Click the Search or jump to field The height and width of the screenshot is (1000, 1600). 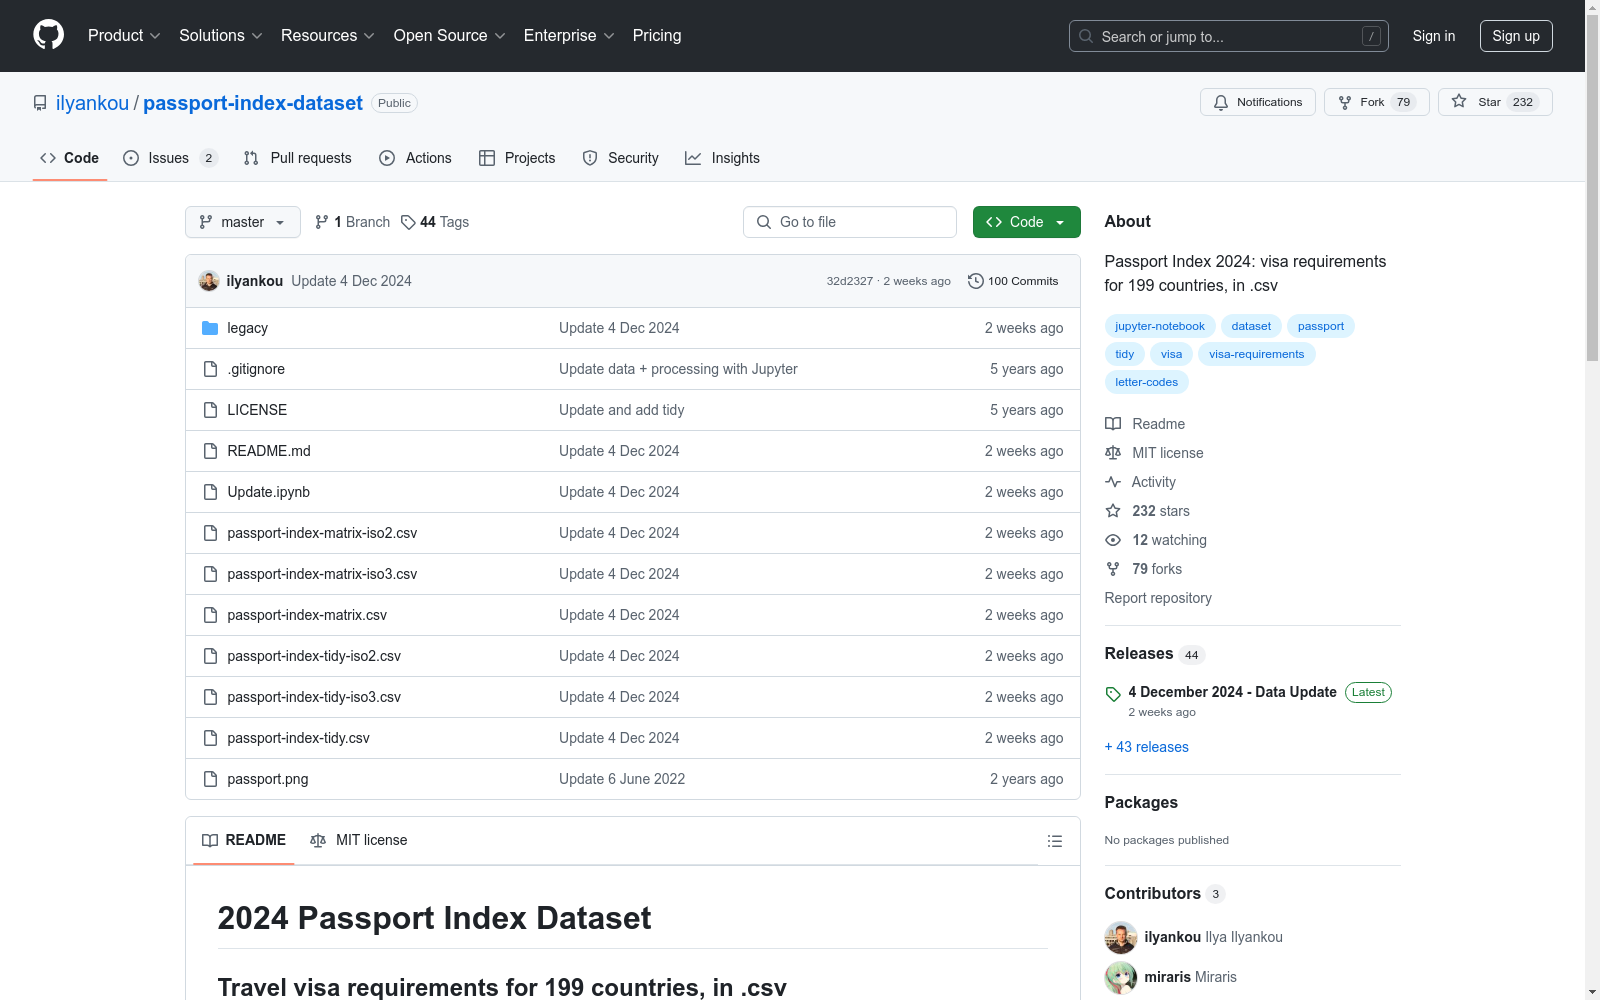click(1229, 36)
